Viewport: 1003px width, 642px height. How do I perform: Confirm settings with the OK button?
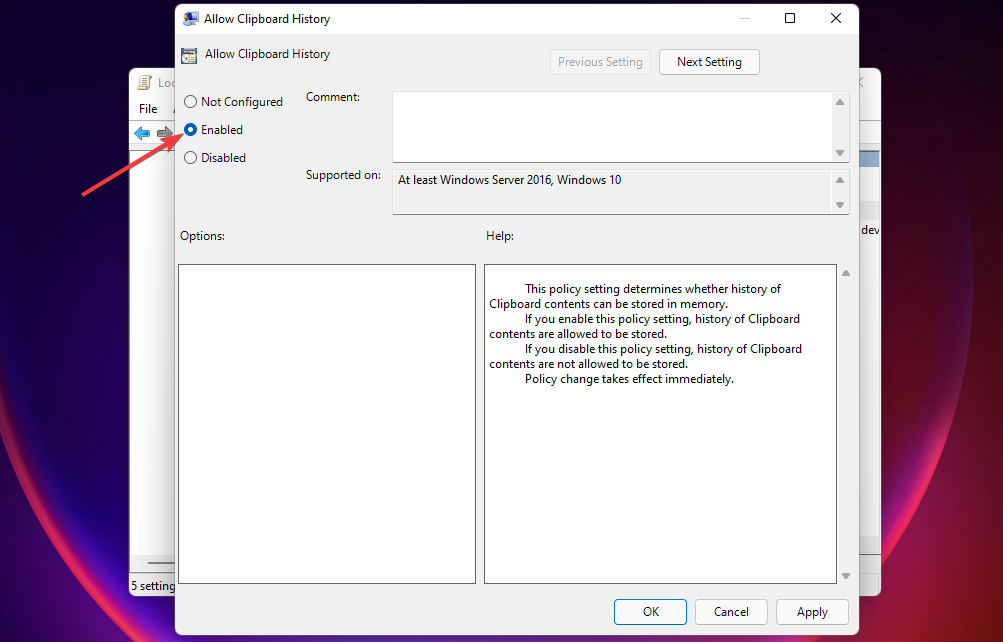pyautogui.click(x=650, y=611)
